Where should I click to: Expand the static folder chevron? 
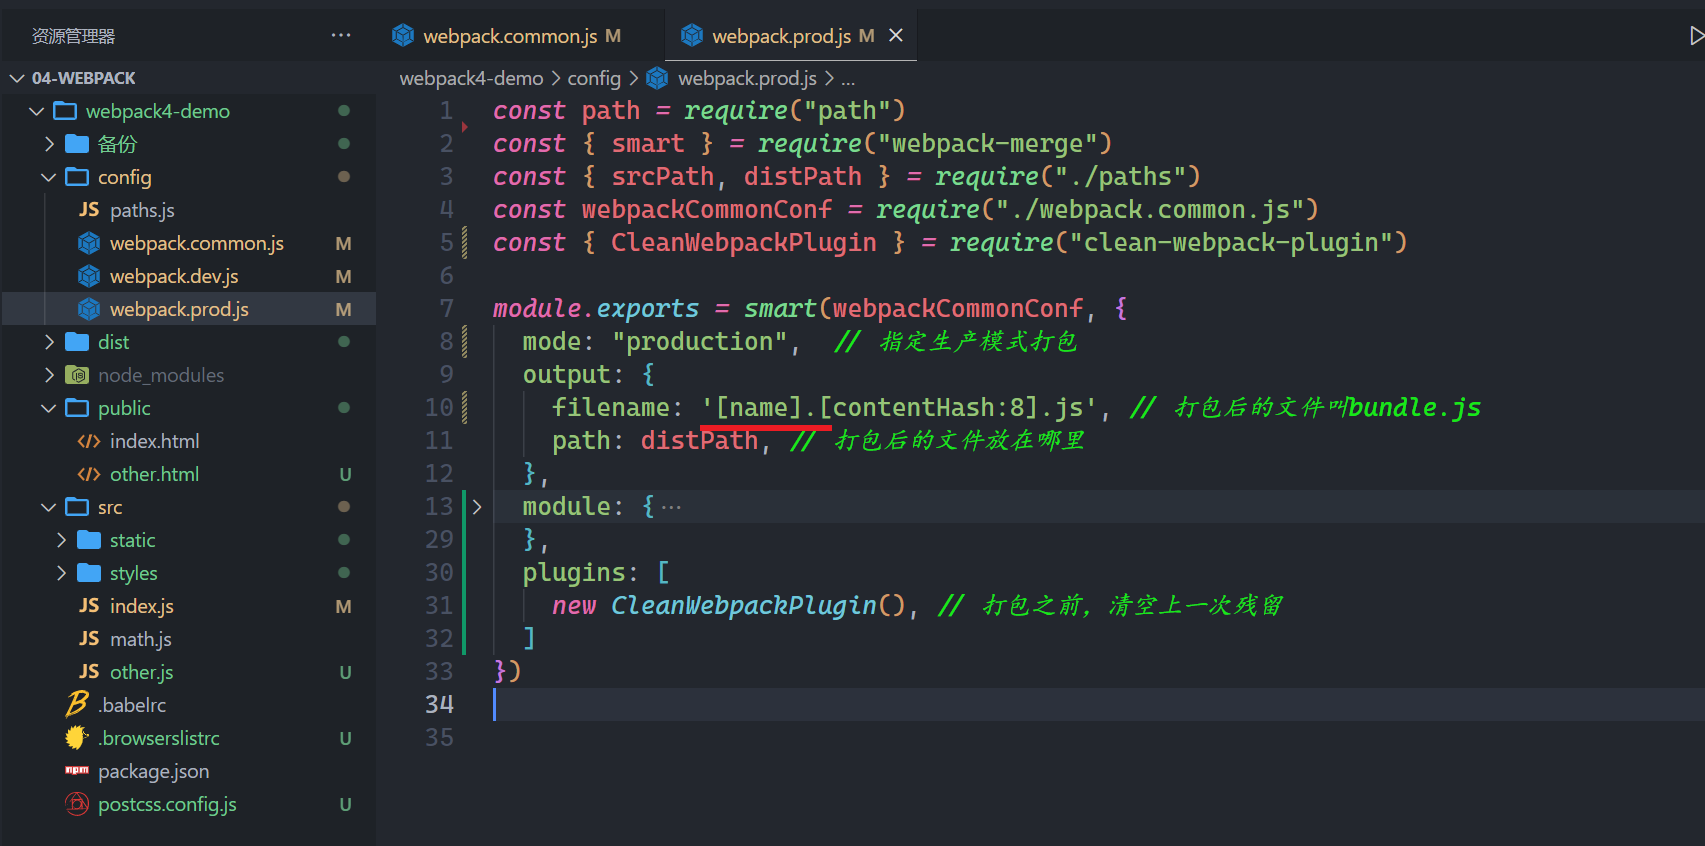point(61,540)
